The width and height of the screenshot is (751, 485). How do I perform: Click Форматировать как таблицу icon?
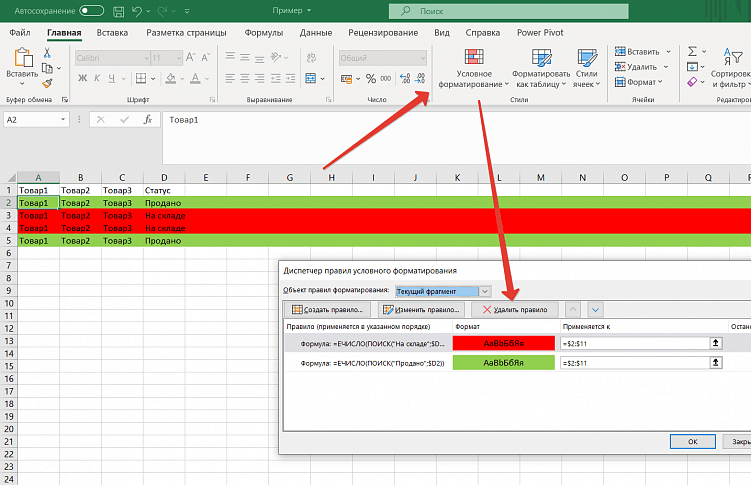click(541, 68)
